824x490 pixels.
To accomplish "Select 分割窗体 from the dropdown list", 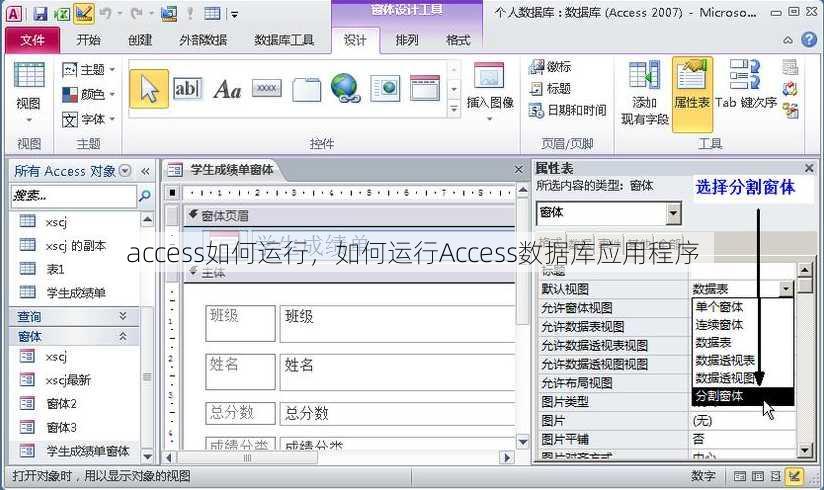I will [x=743, y=396].
